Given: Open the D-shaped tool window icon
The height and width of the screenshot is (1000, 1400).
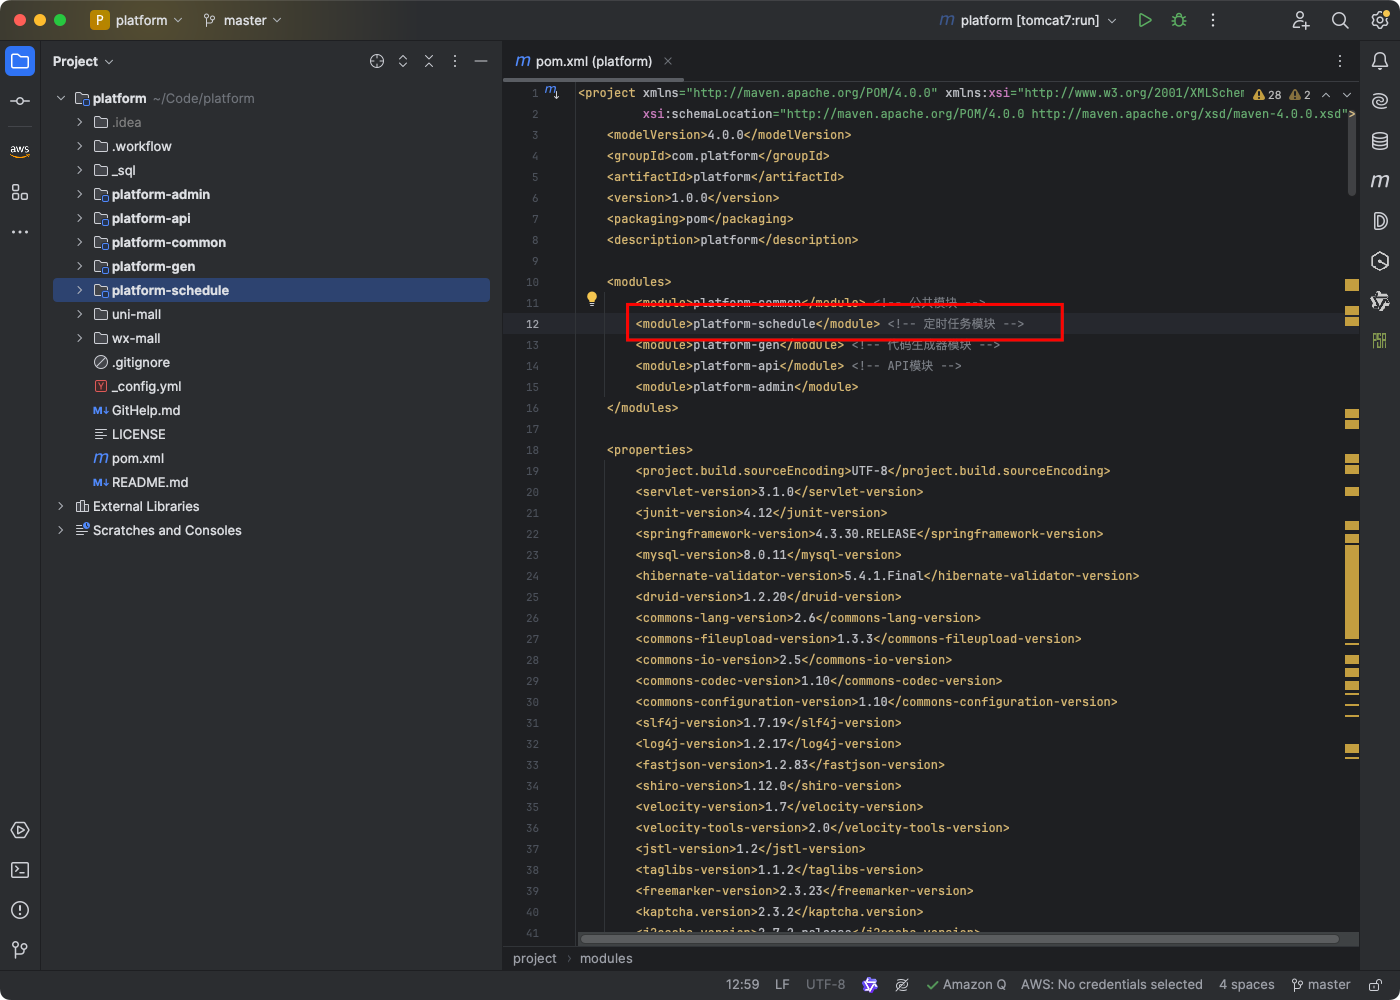Looking at the screenshot, I should point(1380,221).
